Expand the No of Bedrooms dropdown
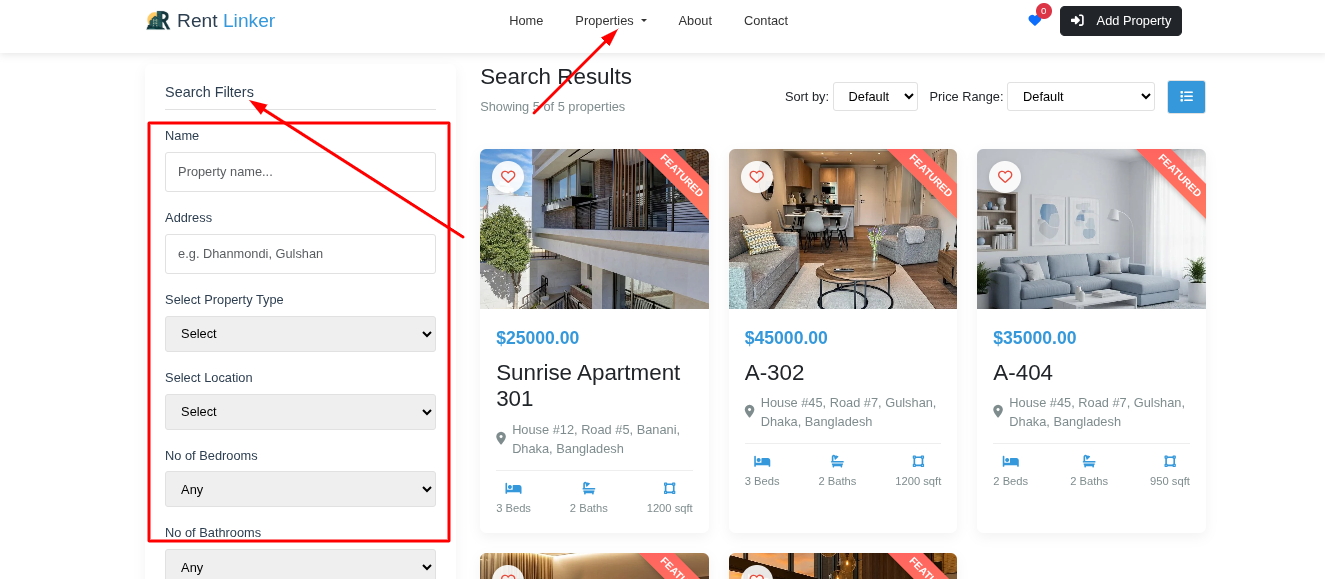The image size is (1325, 579). [300, 490]
